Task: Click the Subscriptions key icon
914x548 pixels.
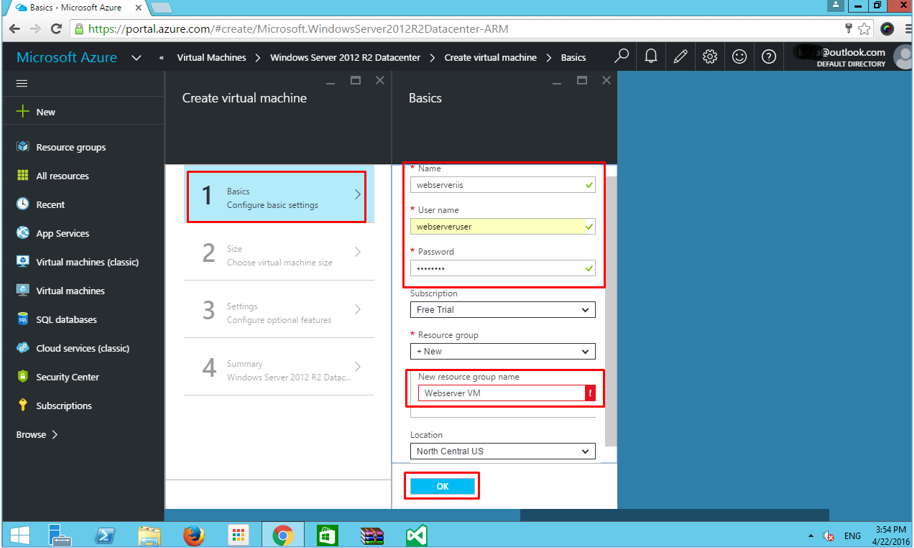Action: (x=23, y=405)
